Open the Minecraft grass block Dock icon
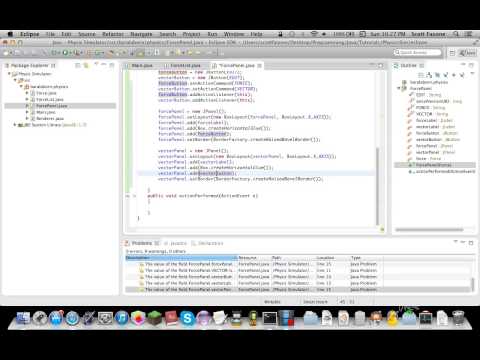 pyautogui.click(x=154, y=318)
